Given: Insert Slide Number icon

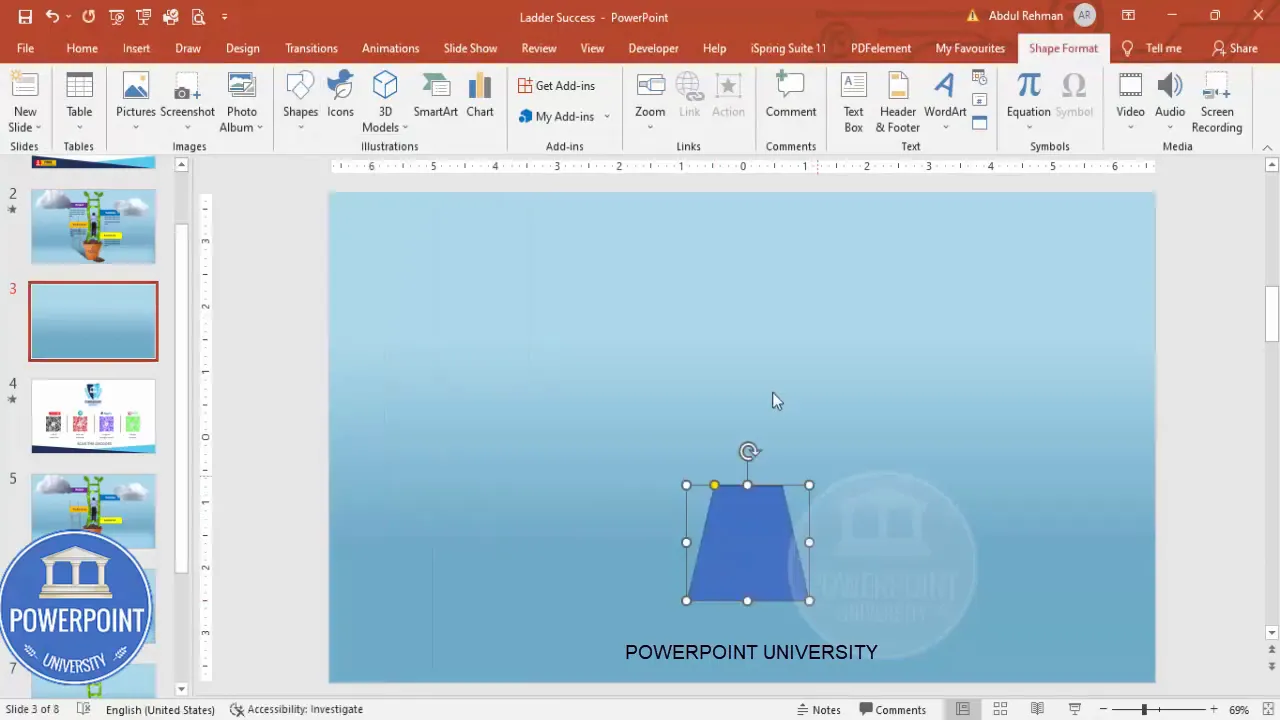Looking at the screenshot, I should point(979,100).
